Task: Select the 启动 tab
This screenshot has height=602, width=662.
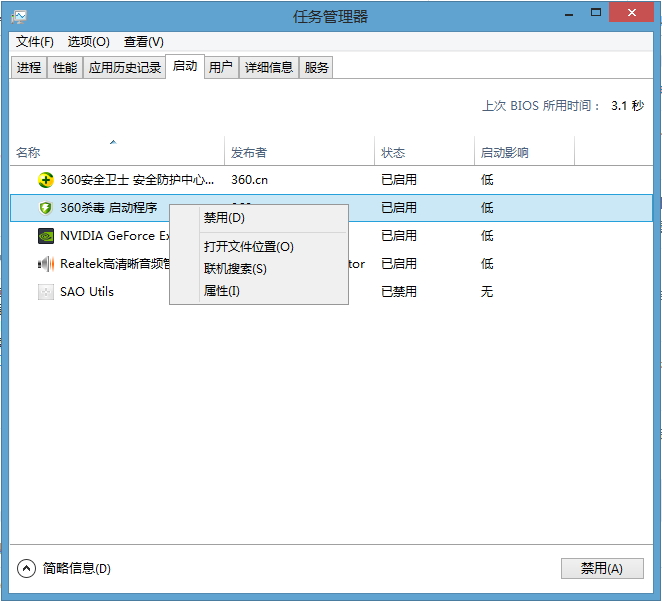Action: [x=185, y=66]
